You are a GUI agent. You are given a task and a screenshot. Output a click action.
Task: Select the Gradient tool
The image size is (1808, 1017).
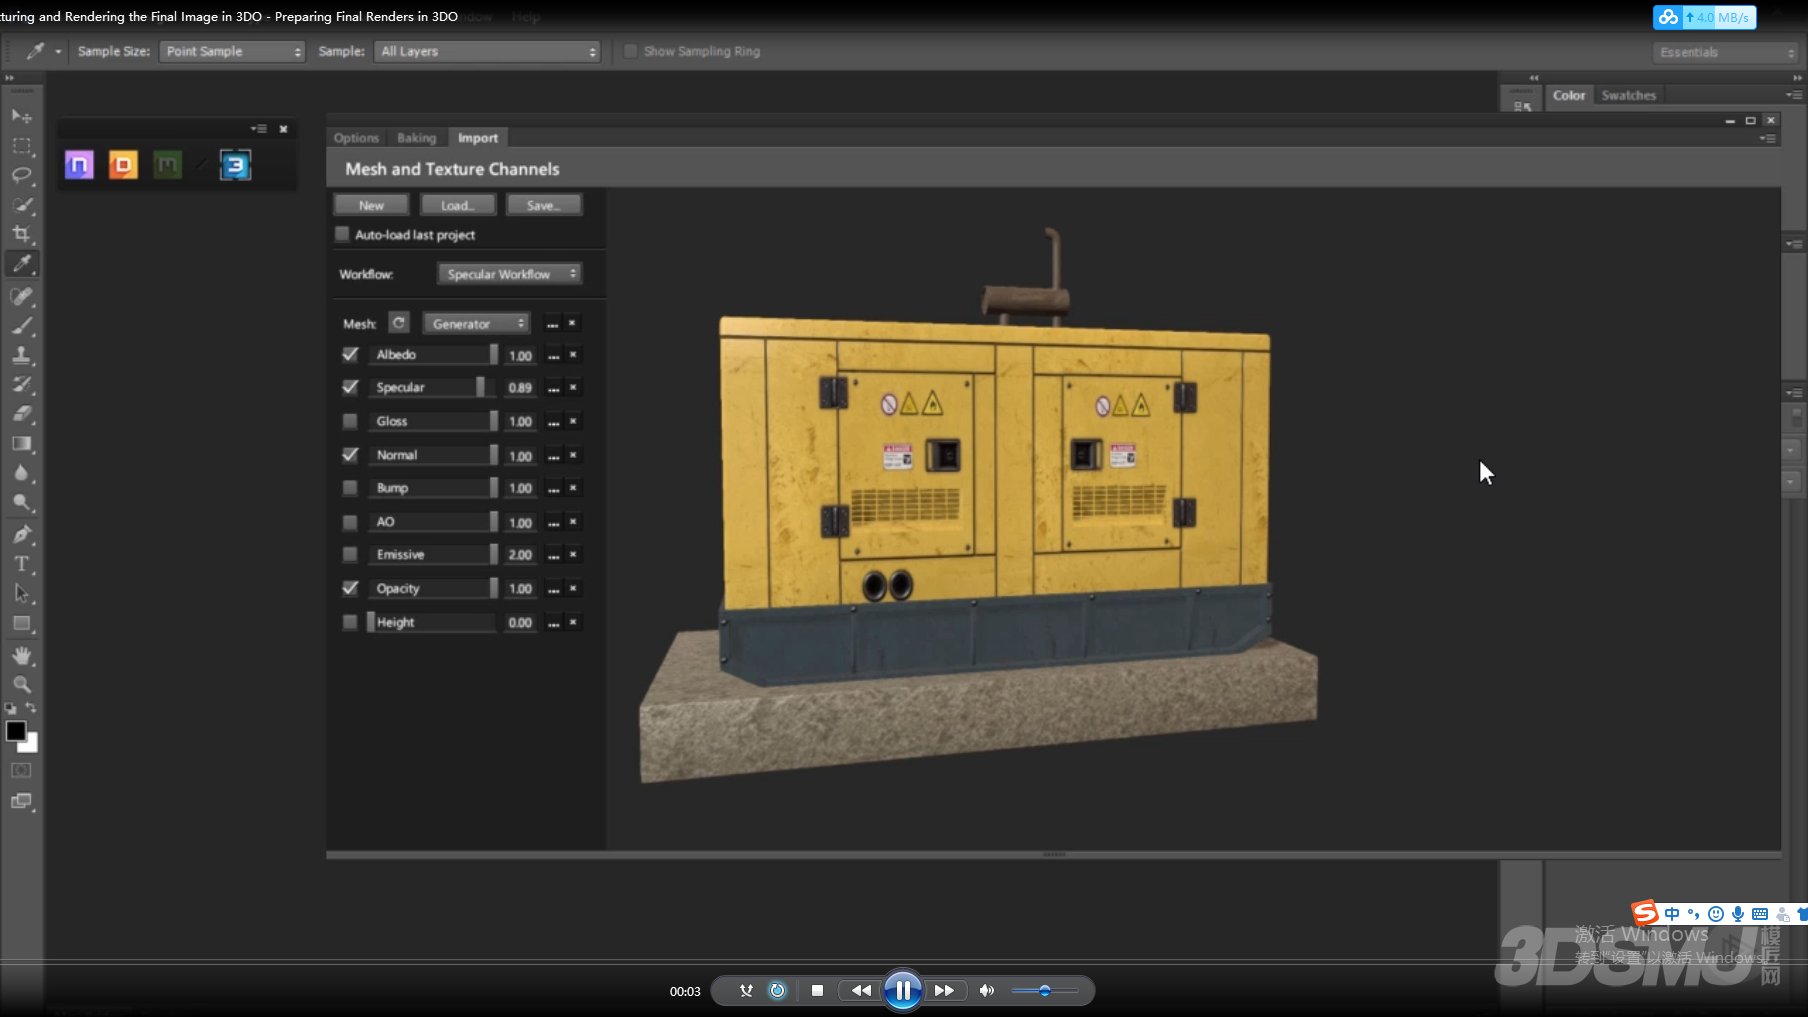[x=21, y=444]
